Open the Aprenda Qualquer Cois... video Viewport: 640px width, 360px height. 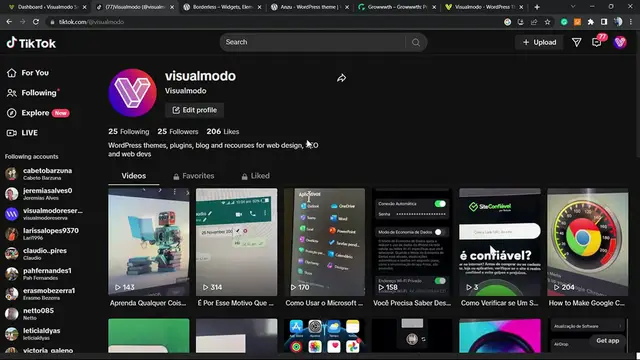pos(149,242)
